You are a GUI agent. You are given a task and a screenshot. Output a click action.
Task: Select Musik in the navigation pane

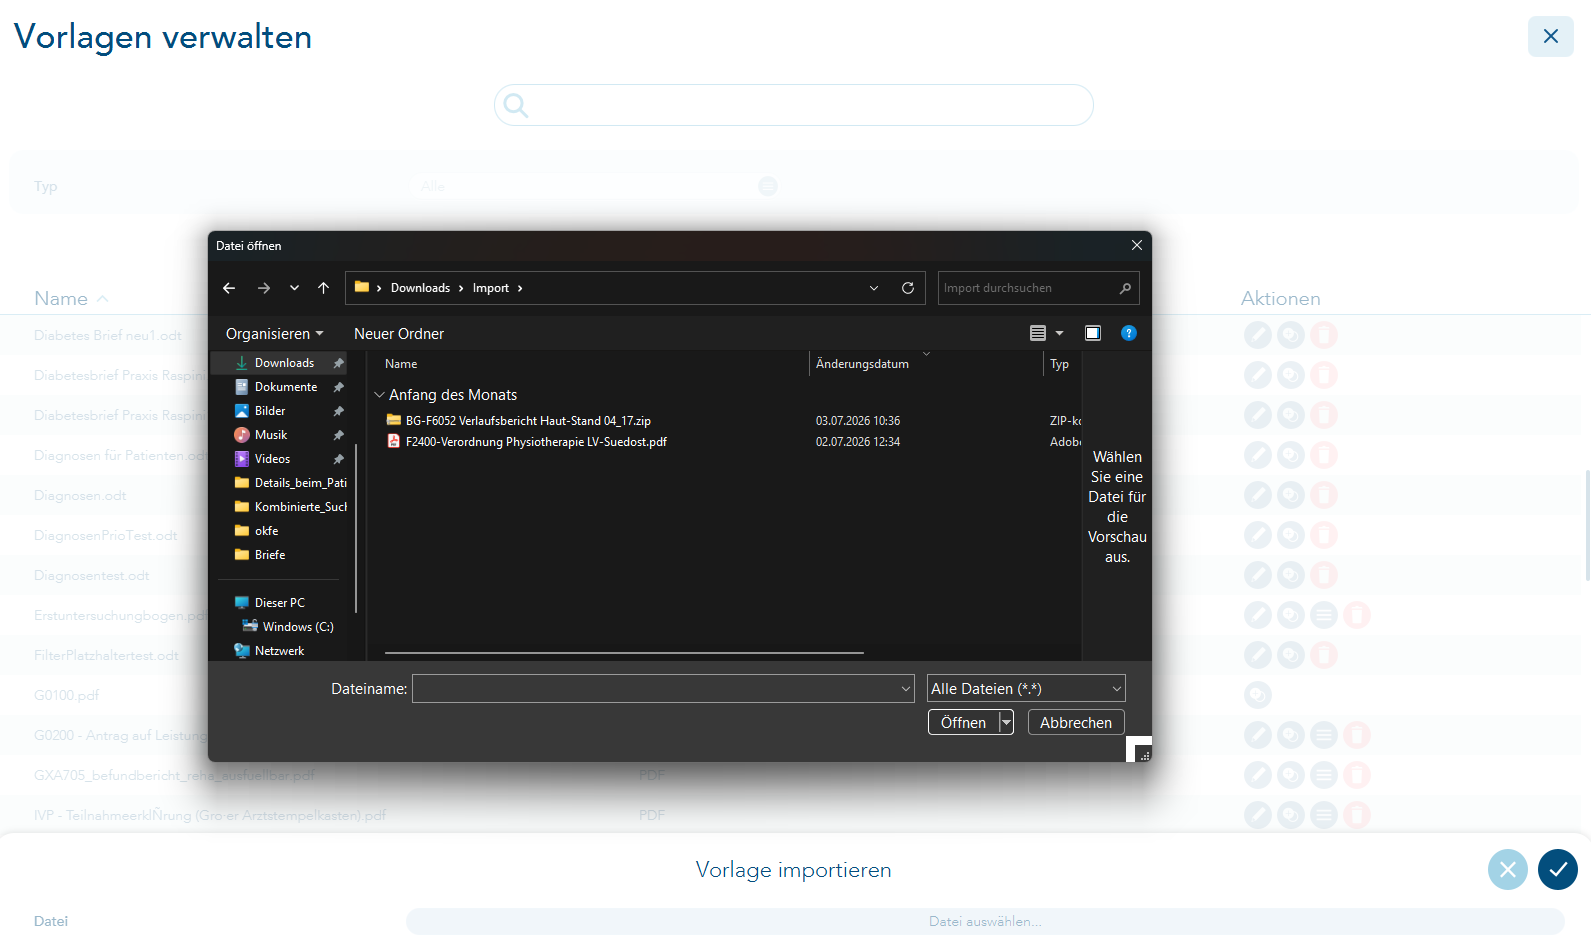point(271,435)
